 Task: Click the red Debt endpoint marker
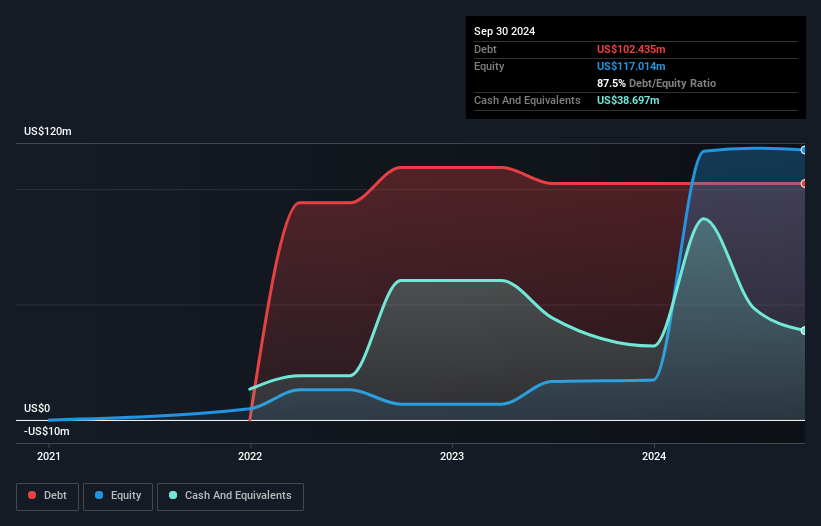point(804,184)
